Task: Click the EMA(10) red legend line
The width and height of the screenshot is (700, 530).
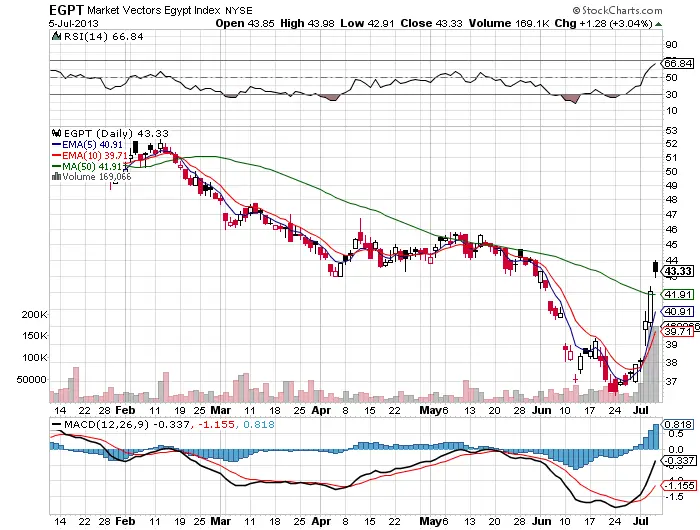Action: pos(56,155)
